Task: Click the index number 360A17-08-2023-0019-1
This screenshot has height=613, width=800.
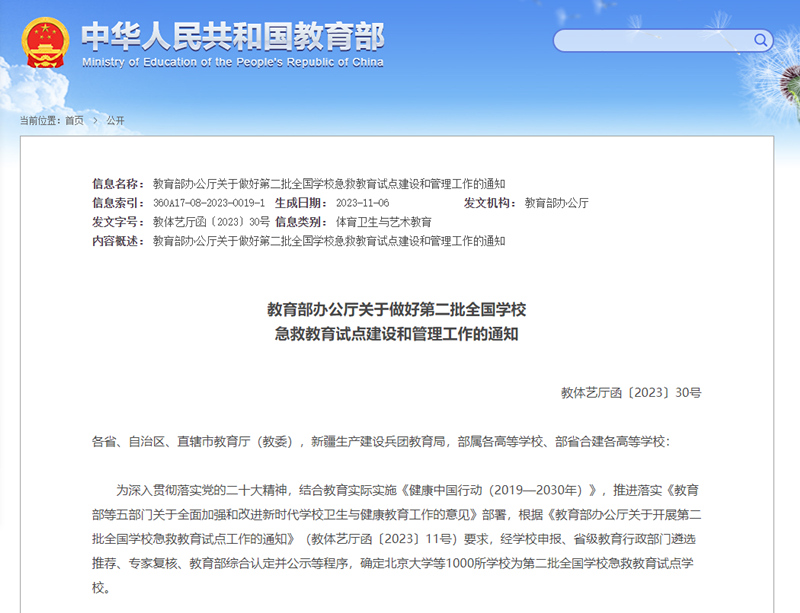Action: (208, 203)
